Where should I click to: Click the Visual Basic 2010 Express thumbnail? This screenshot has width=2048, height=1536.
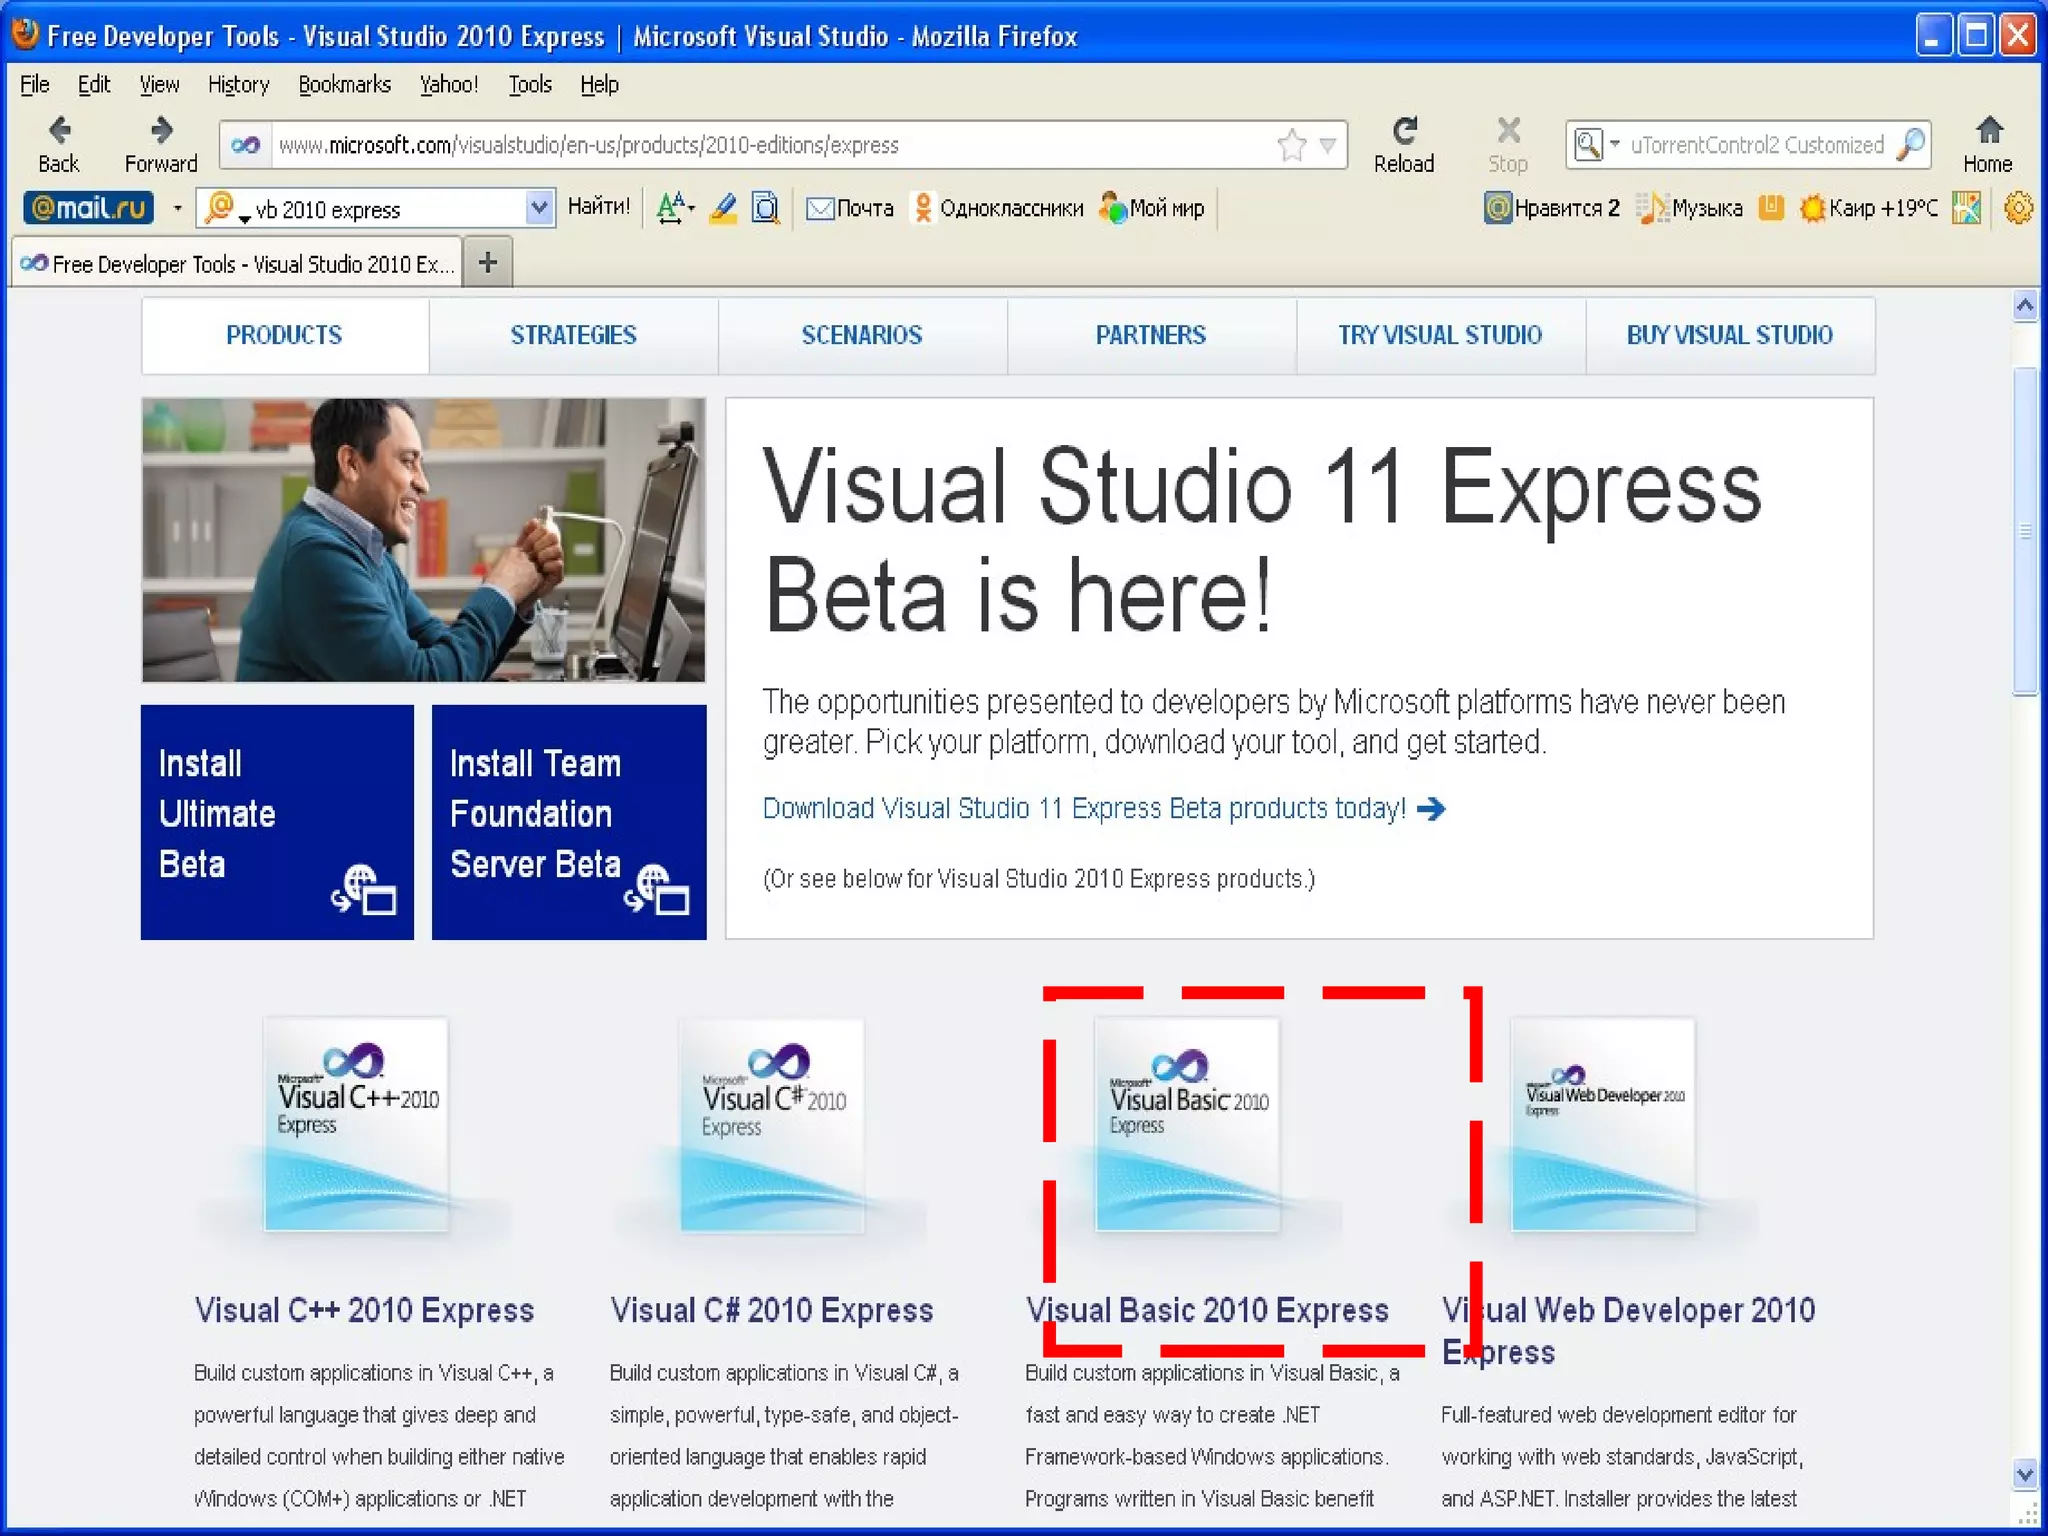[1188, 1124]
